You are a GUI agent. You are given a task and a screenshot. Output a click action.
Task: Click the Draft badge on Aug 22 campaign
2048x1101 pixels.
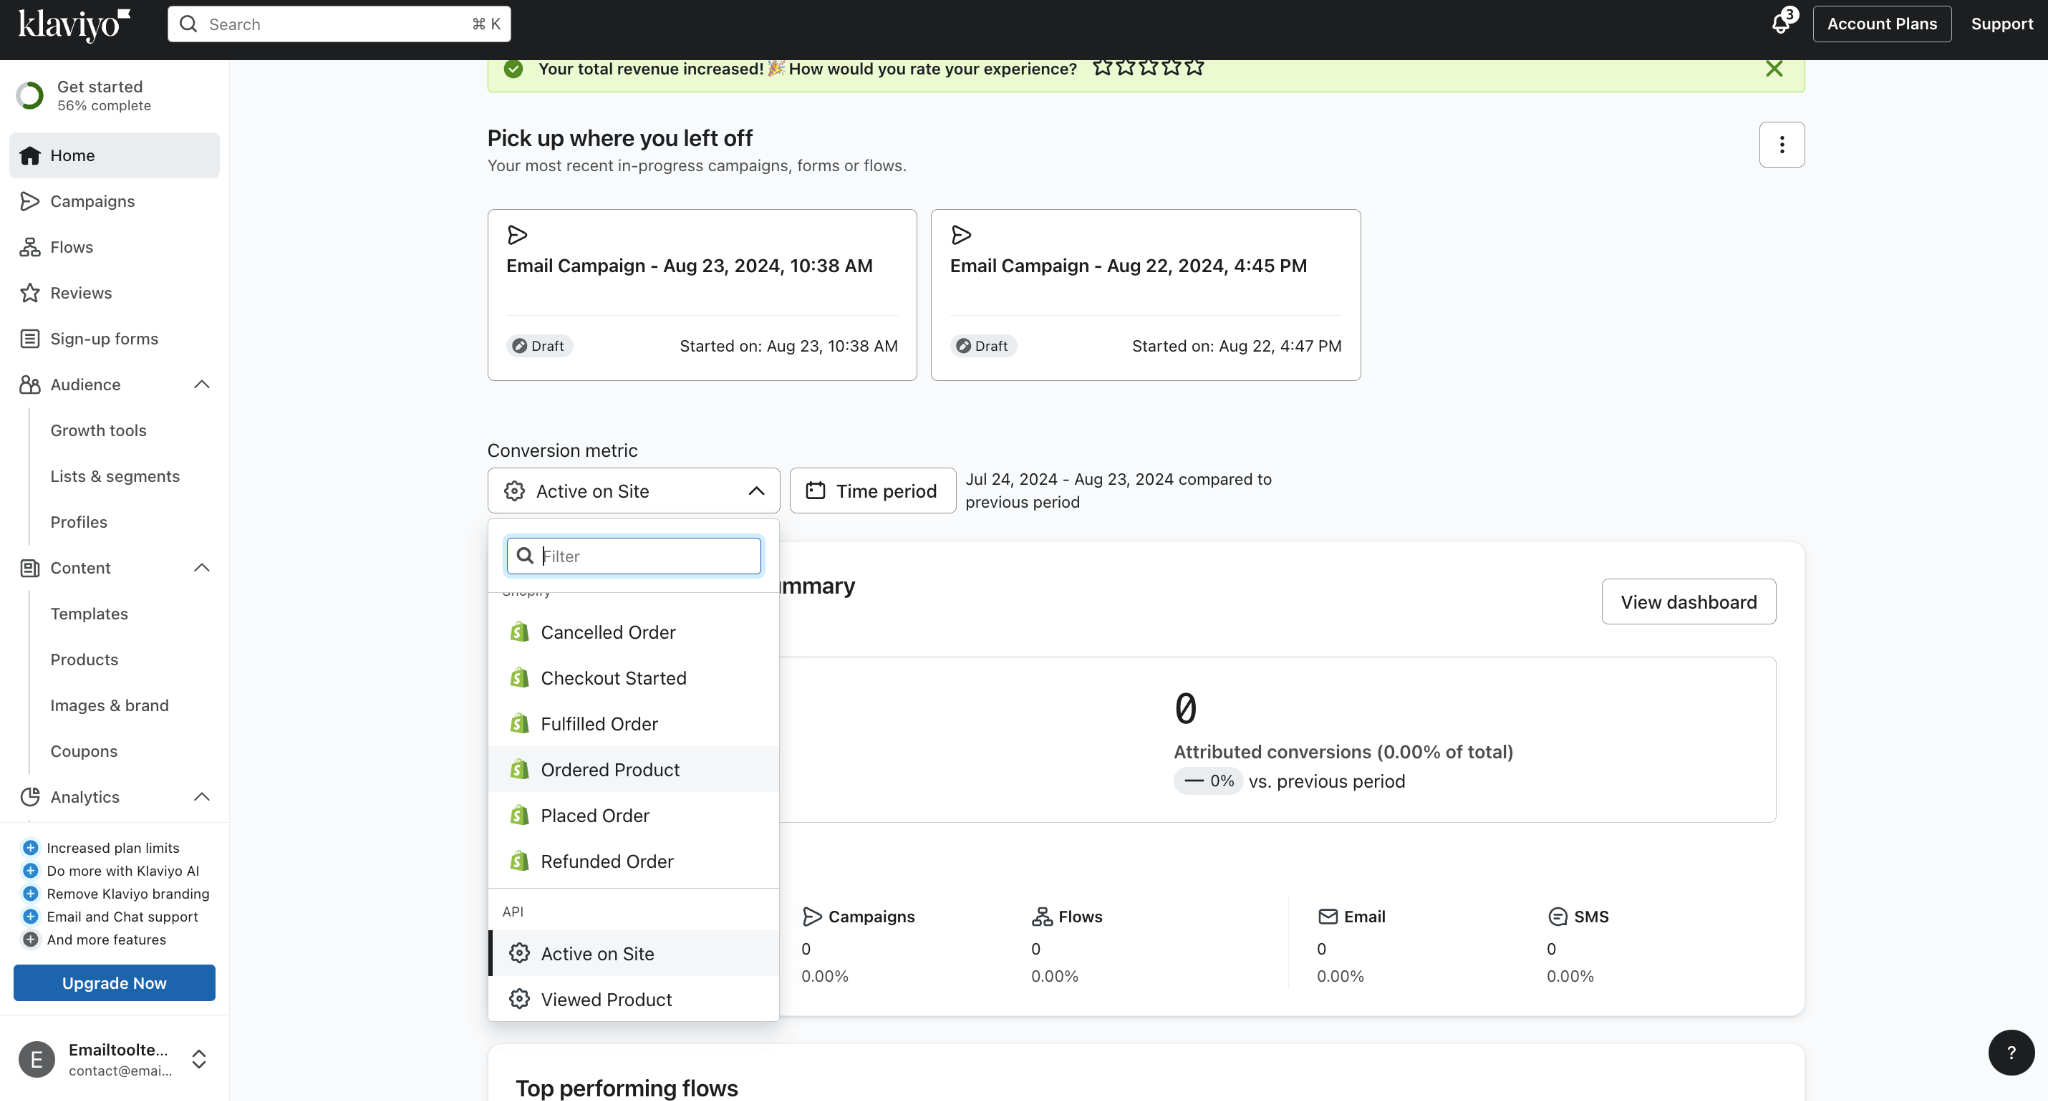coord(983,346)
